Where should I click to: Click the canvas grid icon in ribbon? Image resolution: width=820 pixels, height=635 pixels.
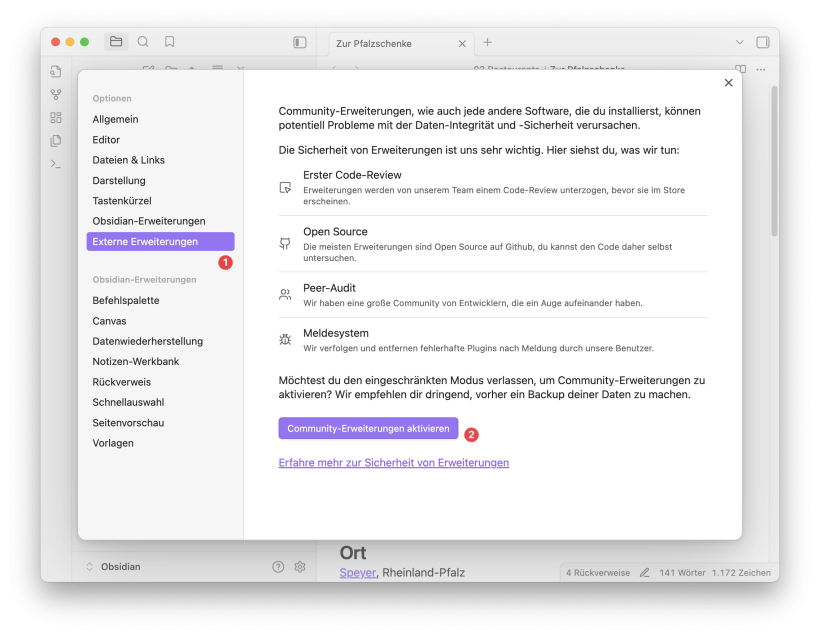[56, 118]
